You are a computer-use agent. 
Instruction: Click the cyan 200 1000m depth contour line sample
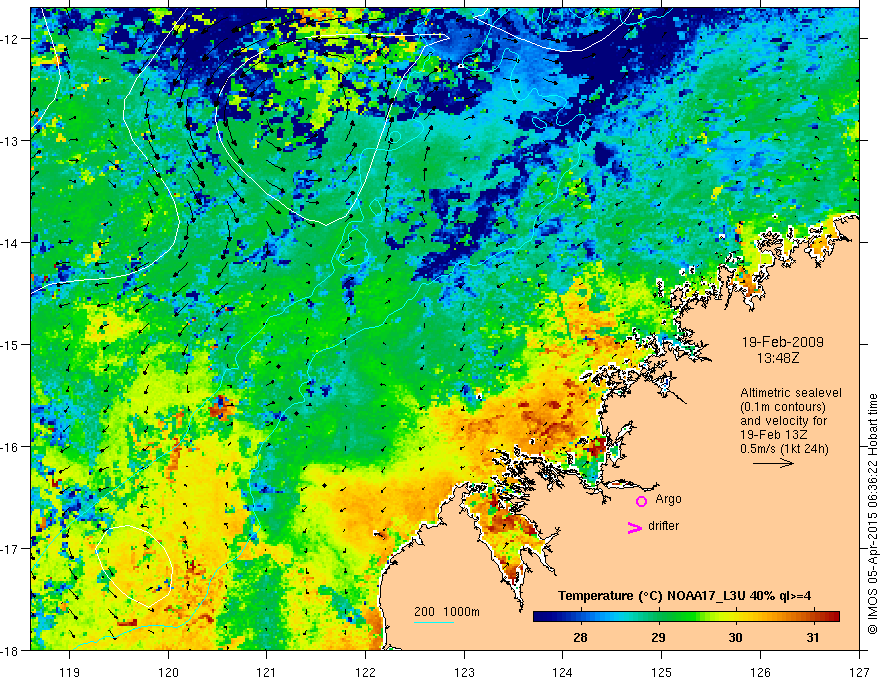[434, 622]
